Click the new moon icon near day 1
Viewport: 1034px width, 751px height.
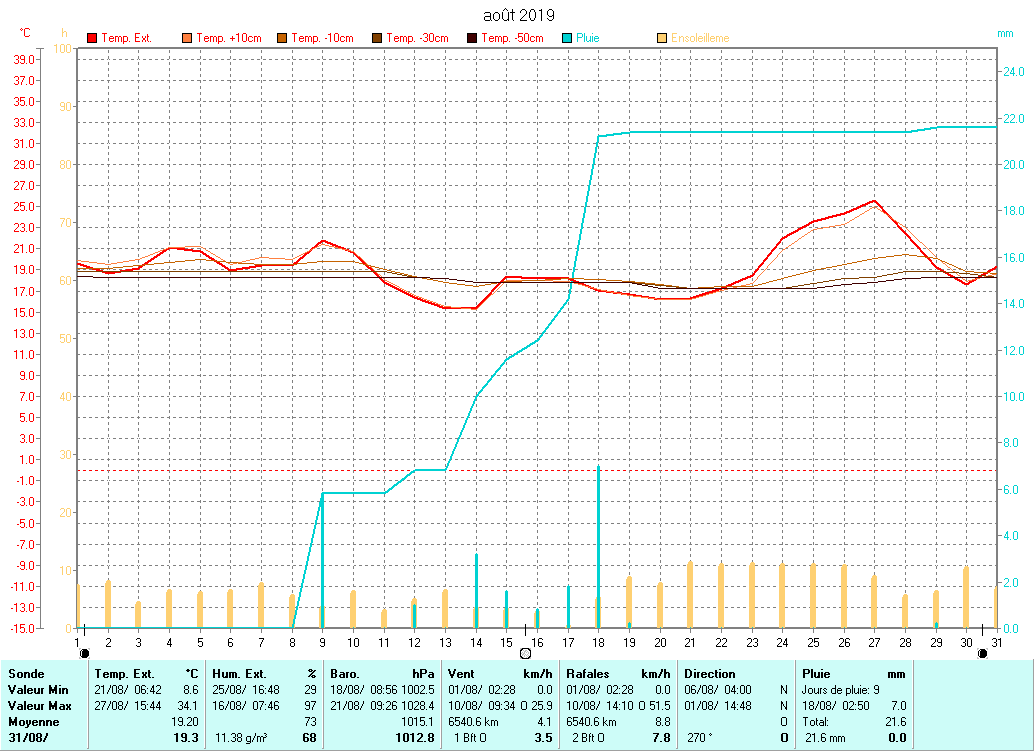coord(84,653)
